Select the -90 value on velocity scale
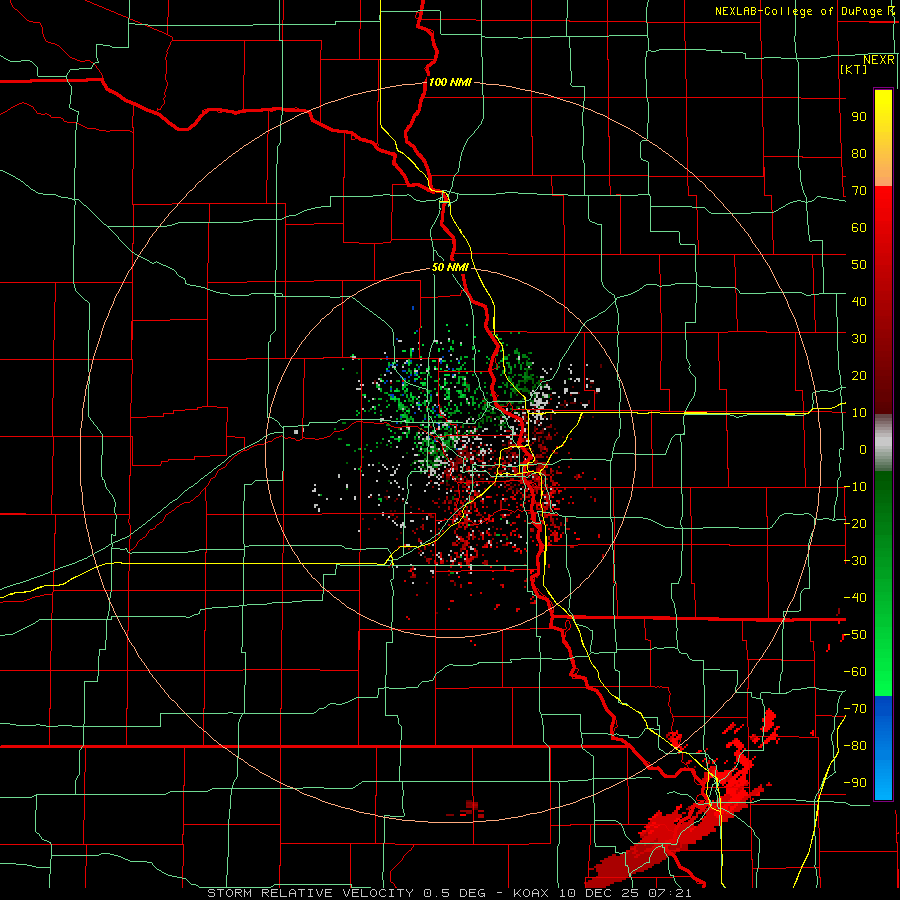The height and width of the screenshot is (900, 900). pyautogui.click(x=856, y=783)
